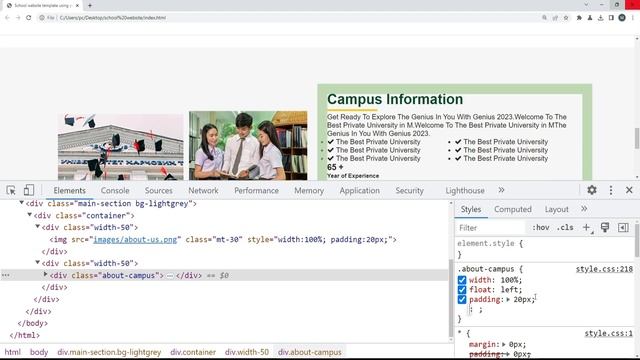
Task: Close the DevTools panel
Action: pyautogui.click(x=629, y=190)
